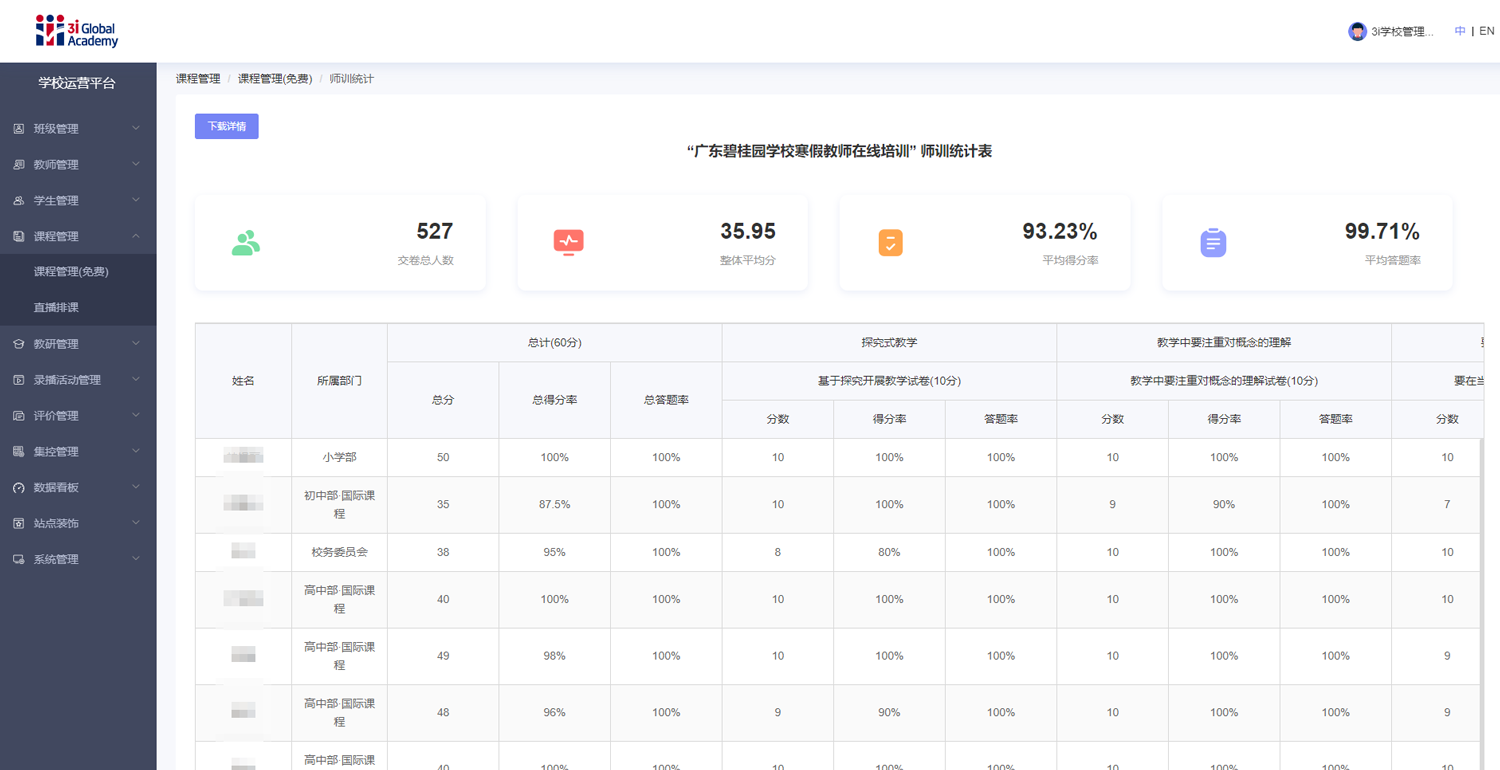Switch language to EN
This screenshot has width=1500, height=770.
coord(1486,32)
